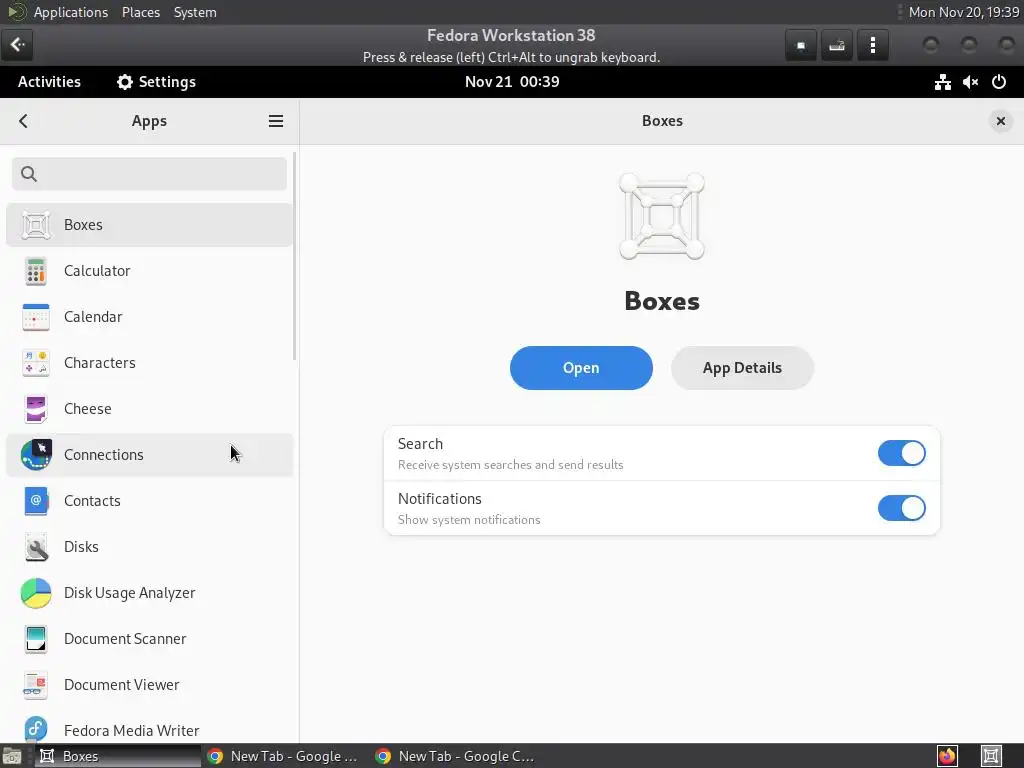Select the Characters row text
This screenshot has width=1024, height=768.
(100, 363)
